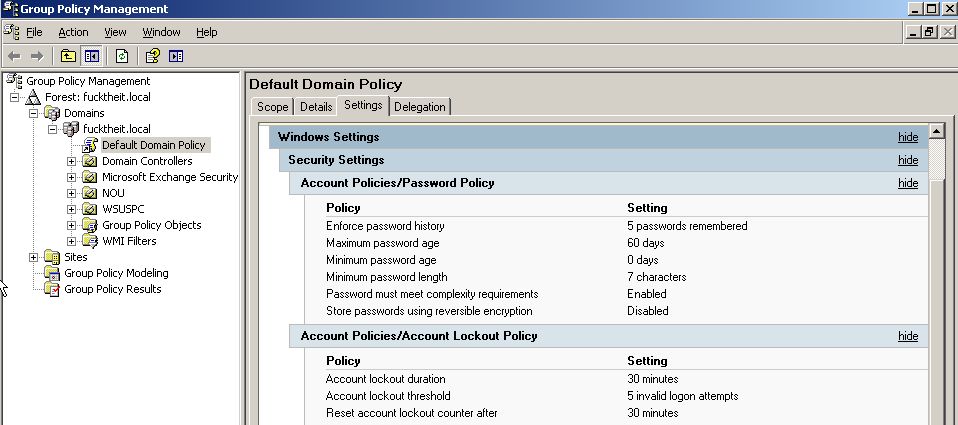Click 'Password must meet complexity requirements' policy

[x=432, y=294]
